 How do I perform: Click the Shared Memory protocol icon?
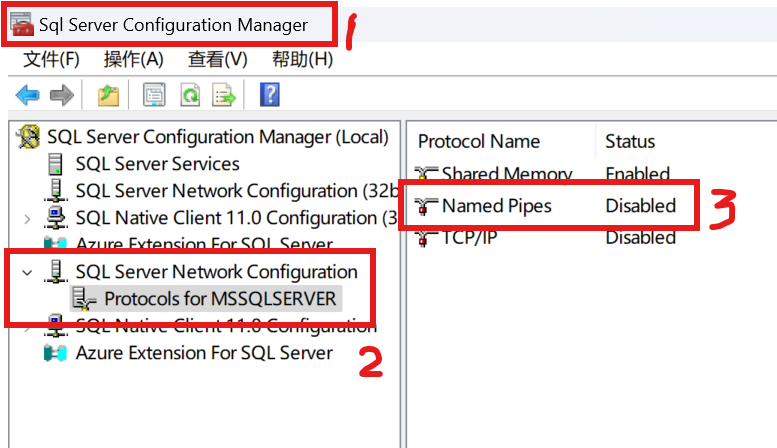tap(426, 174)
